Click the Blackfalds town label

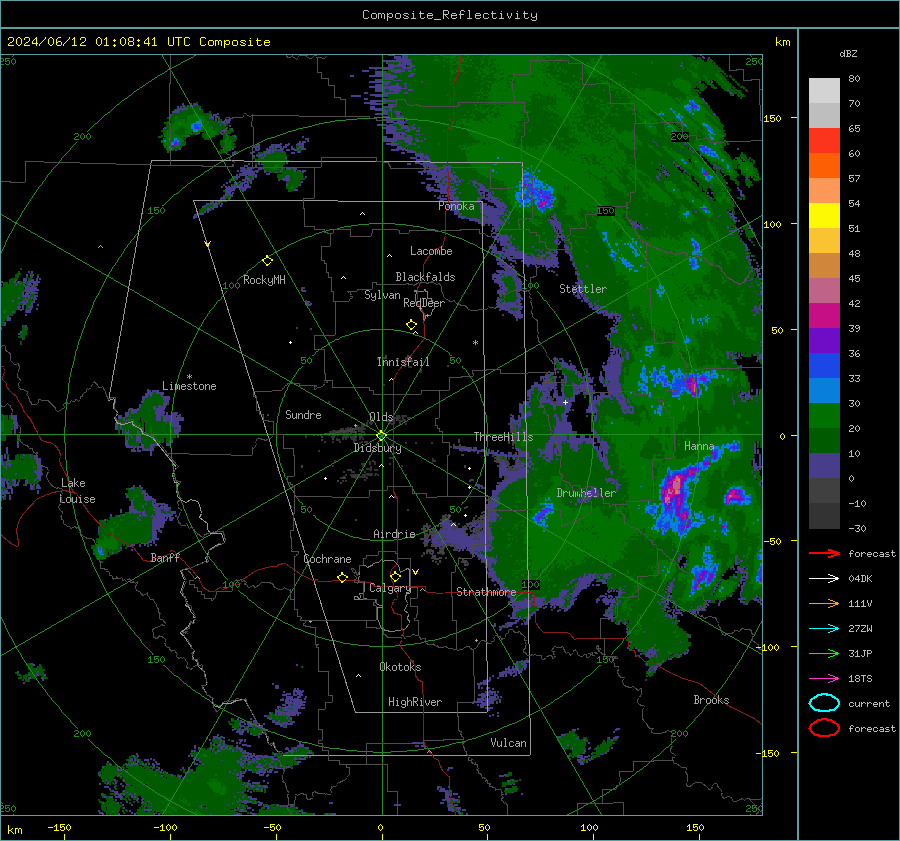[425, 277]
